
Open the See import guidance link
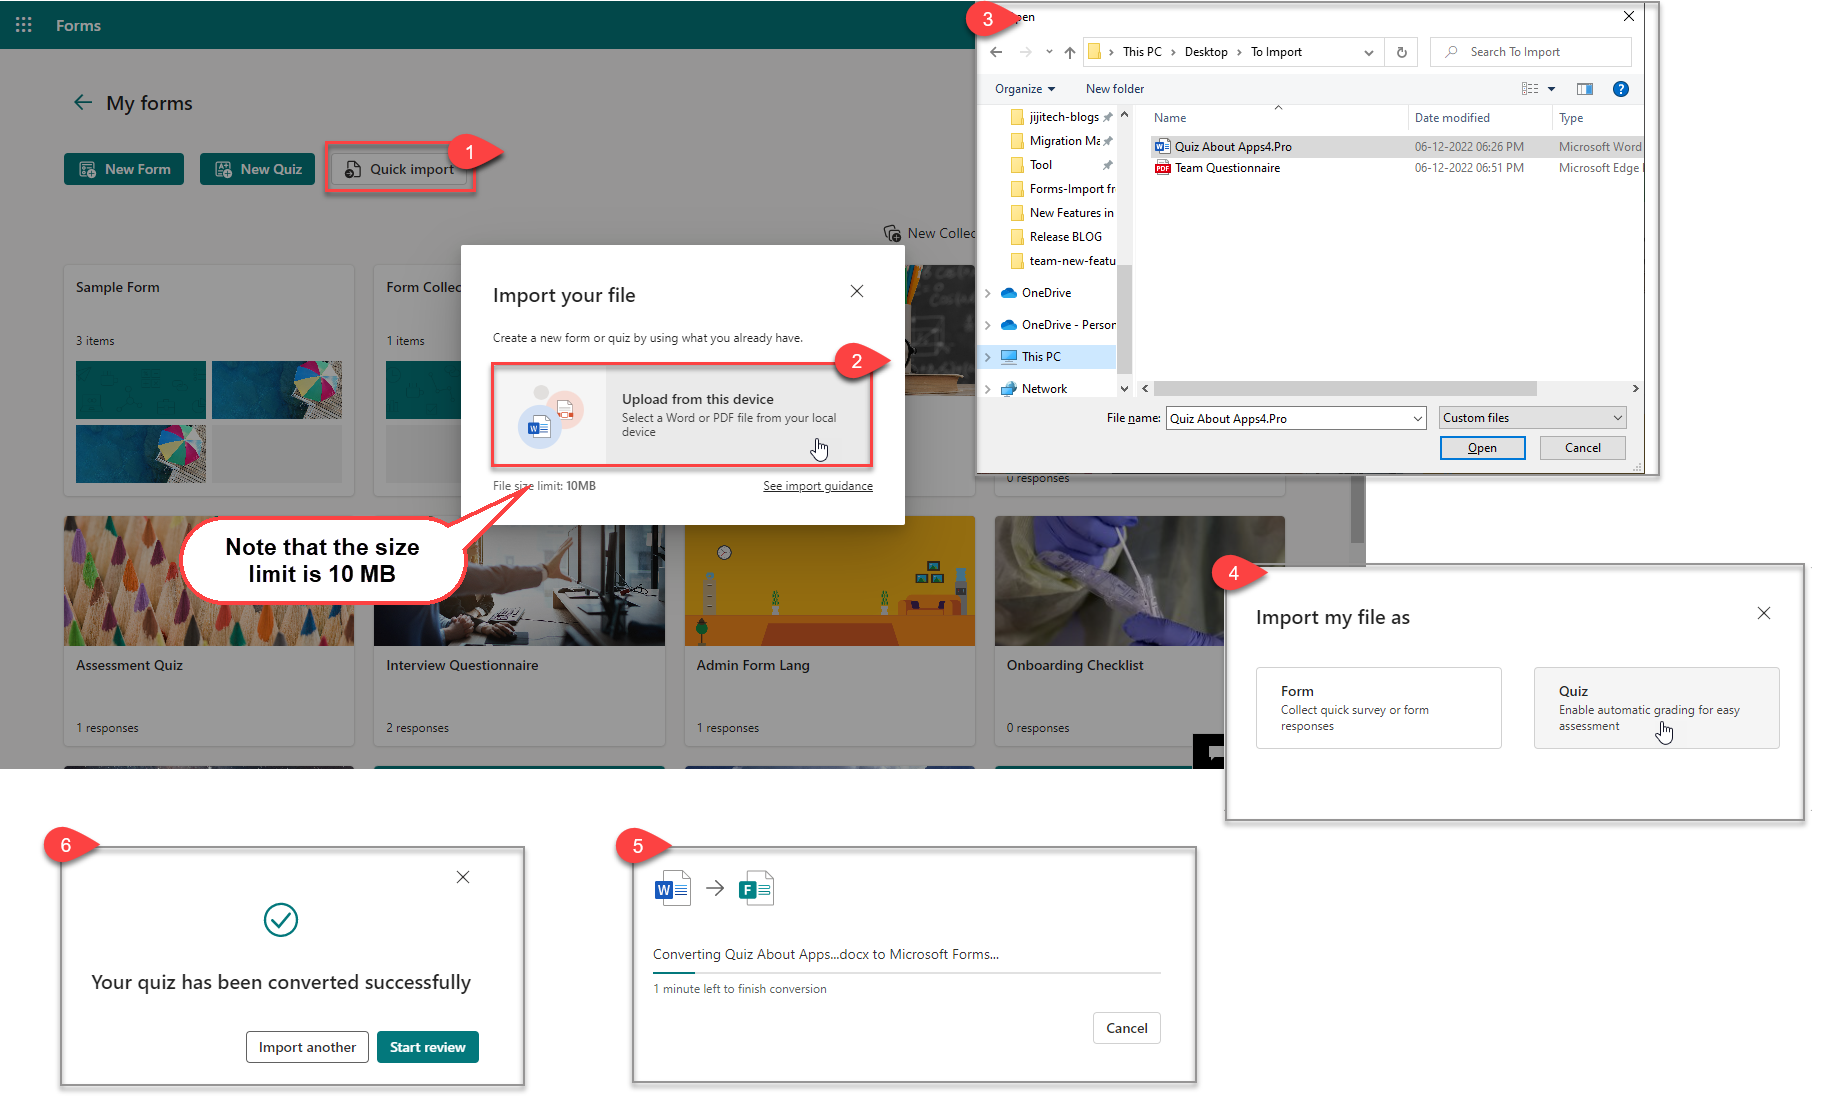click(x=817, y=486)
